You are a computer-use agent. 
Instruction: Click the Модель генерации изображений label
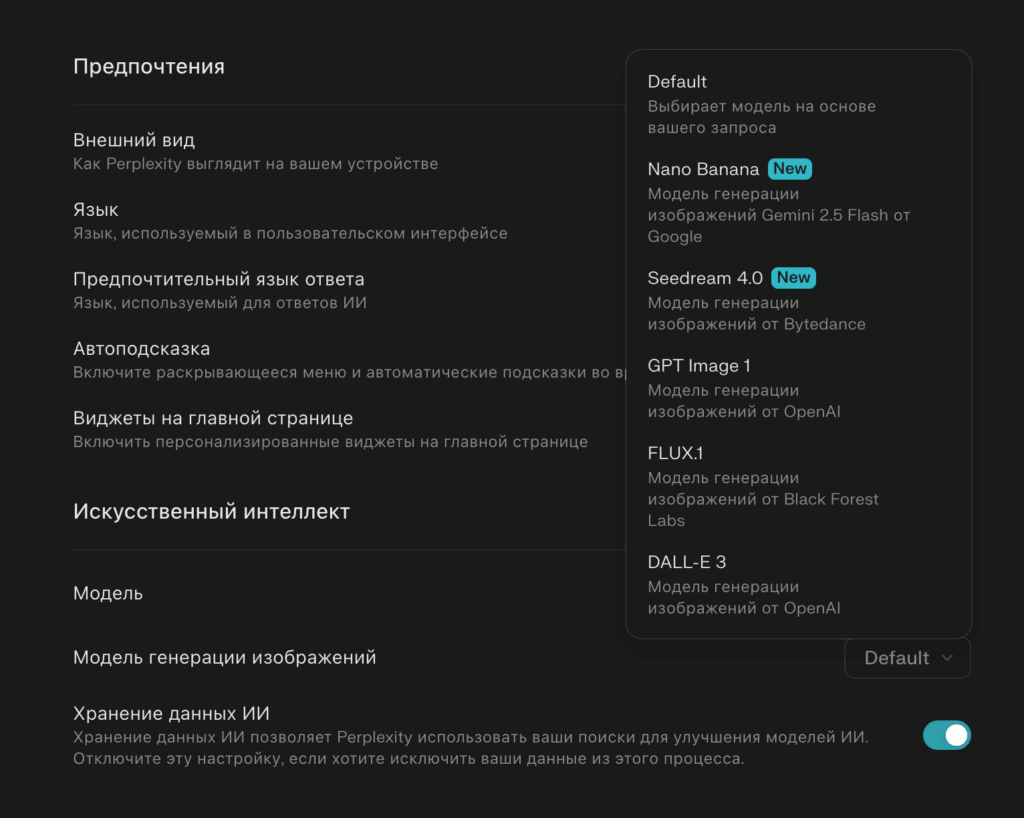[x=225, y=658]
